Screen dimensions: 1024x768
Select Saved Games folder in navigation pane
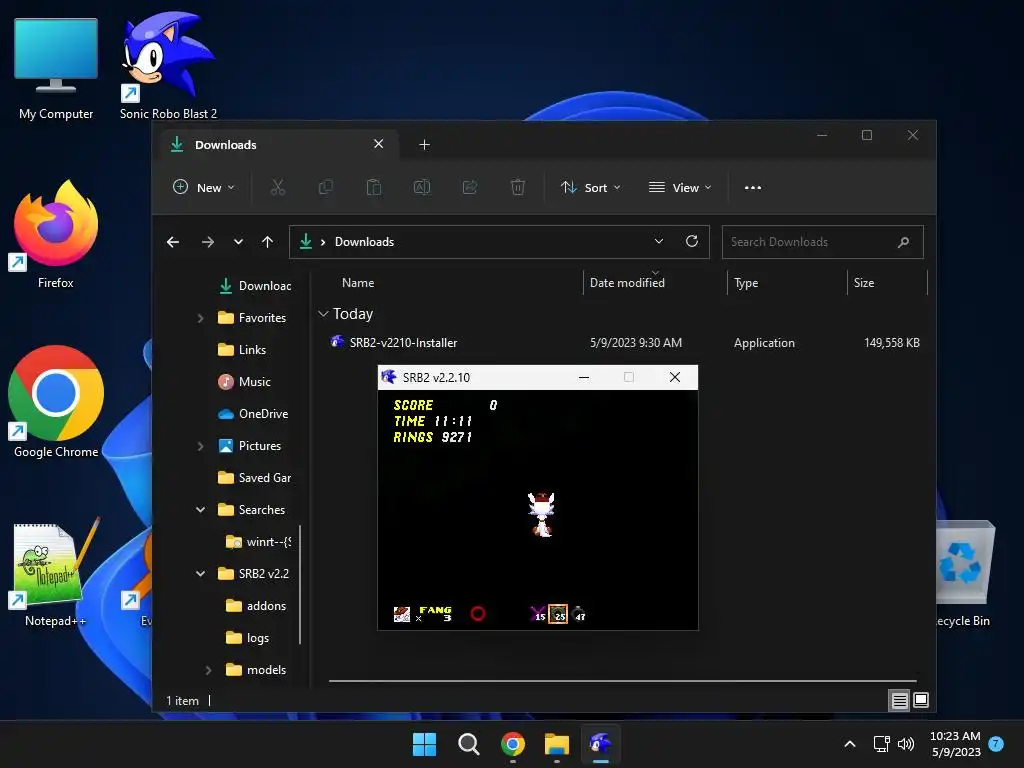pyautogui.click(x=255, y=478)
